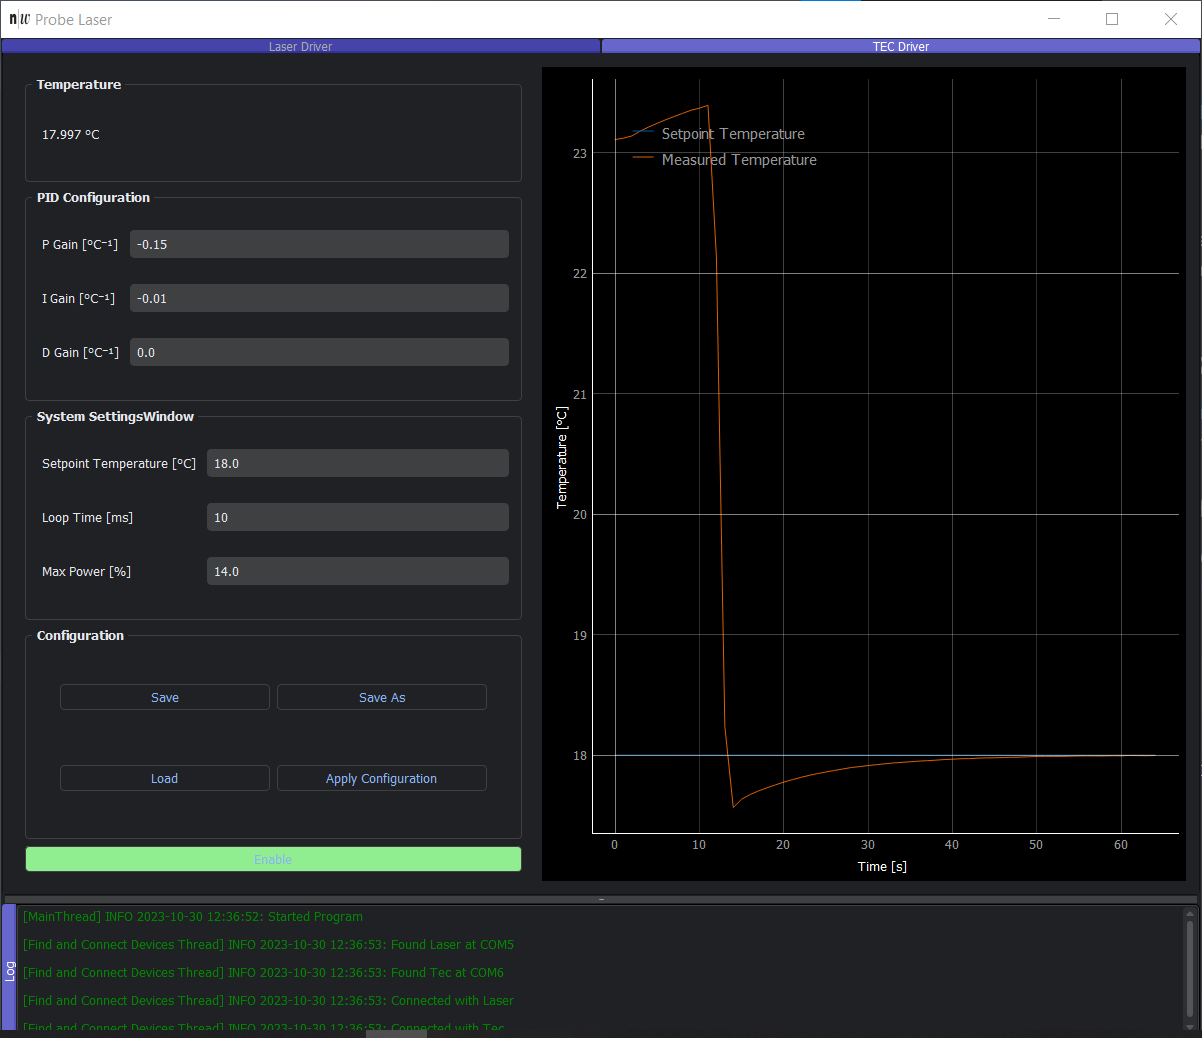Click the 'Connected with Laser' log line
Image resolution: width=1202 pixels, height=1038 pixels.
click(269, 1000)
